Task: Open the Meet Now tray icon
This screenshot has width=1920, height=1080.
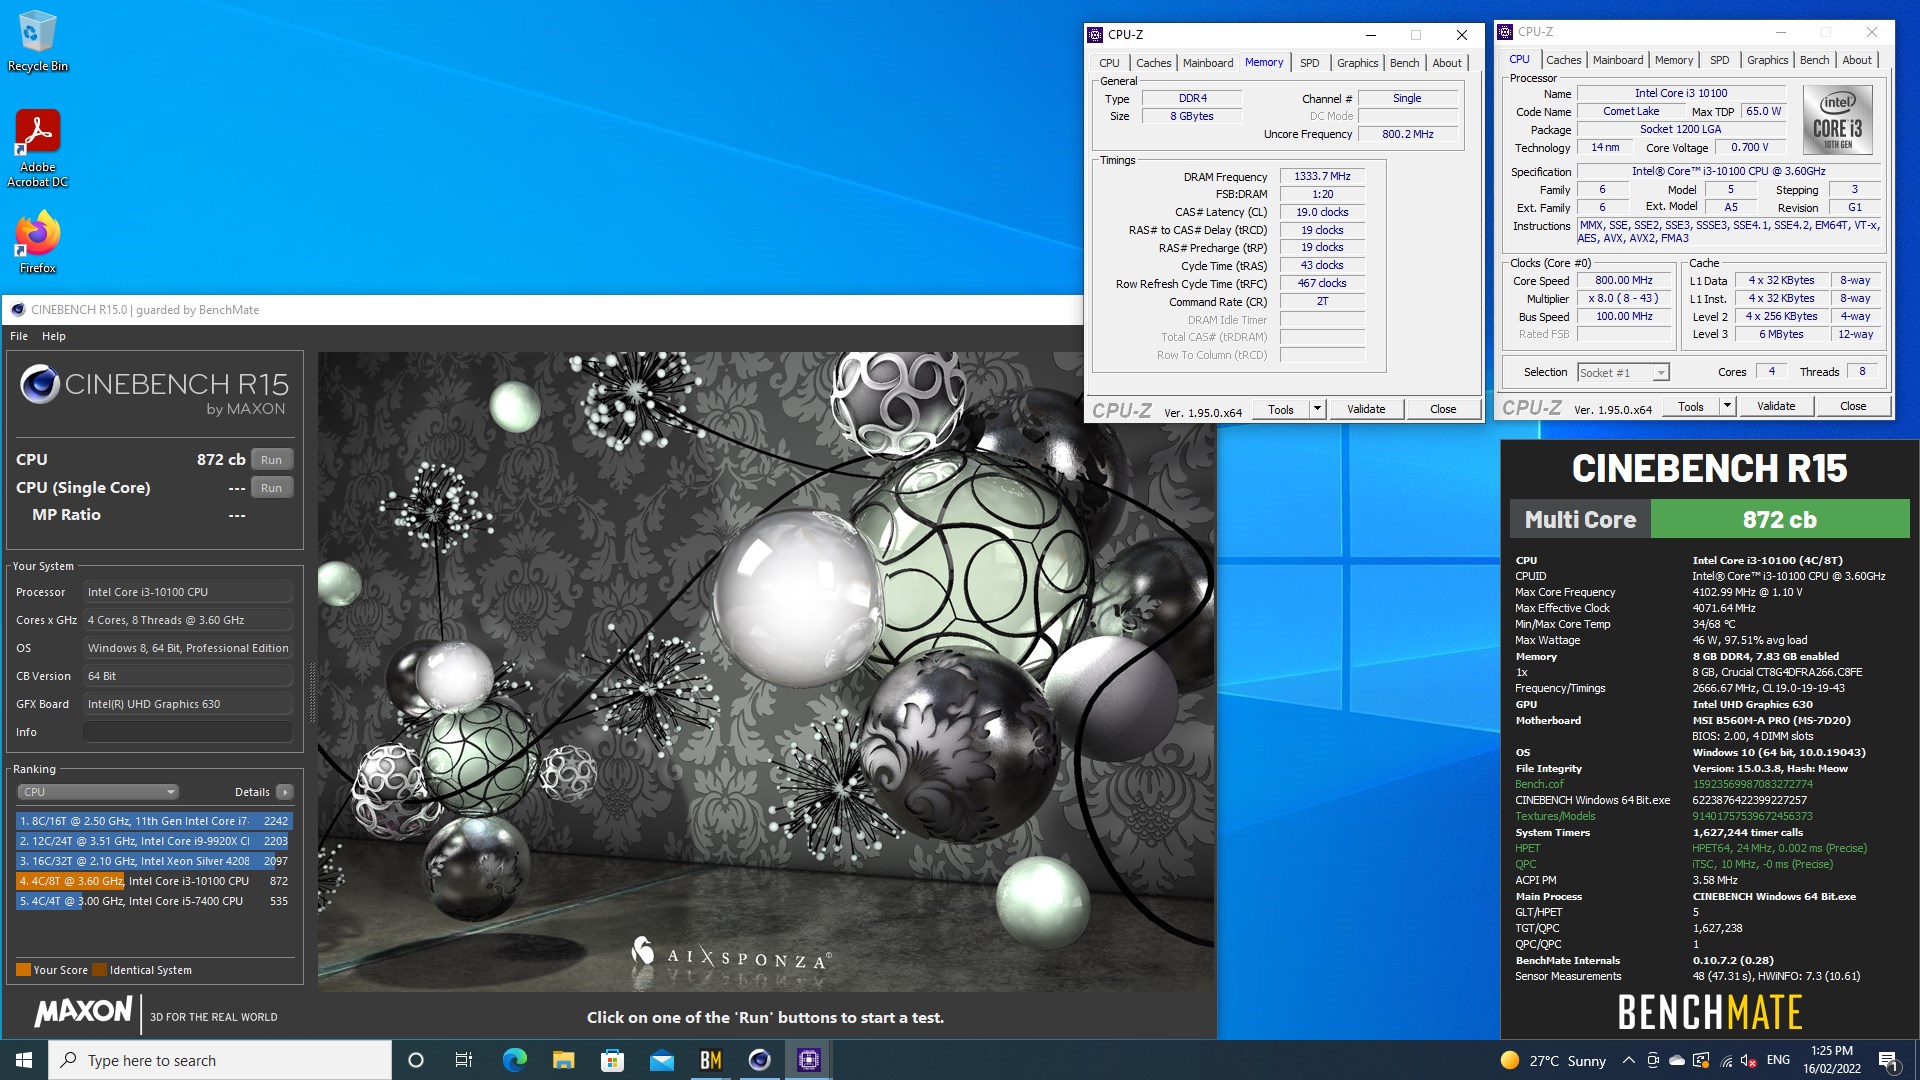Action: (1653, 1060)
